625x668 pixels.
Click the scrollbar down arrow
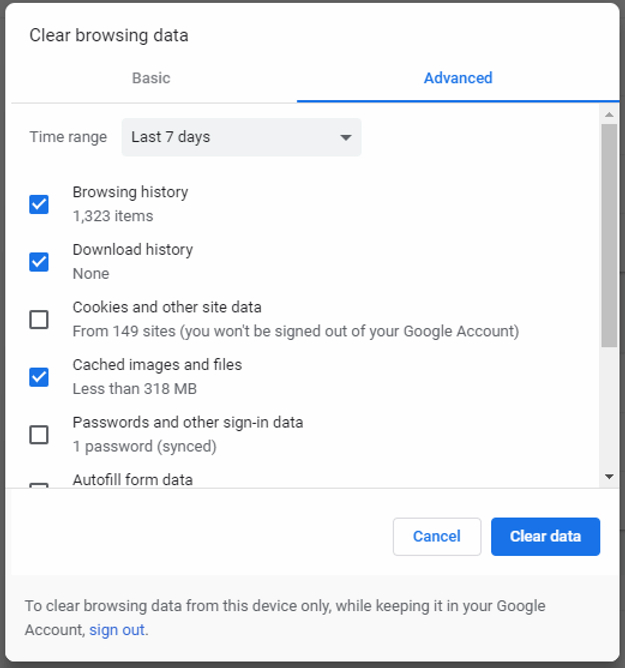(610, 477)
